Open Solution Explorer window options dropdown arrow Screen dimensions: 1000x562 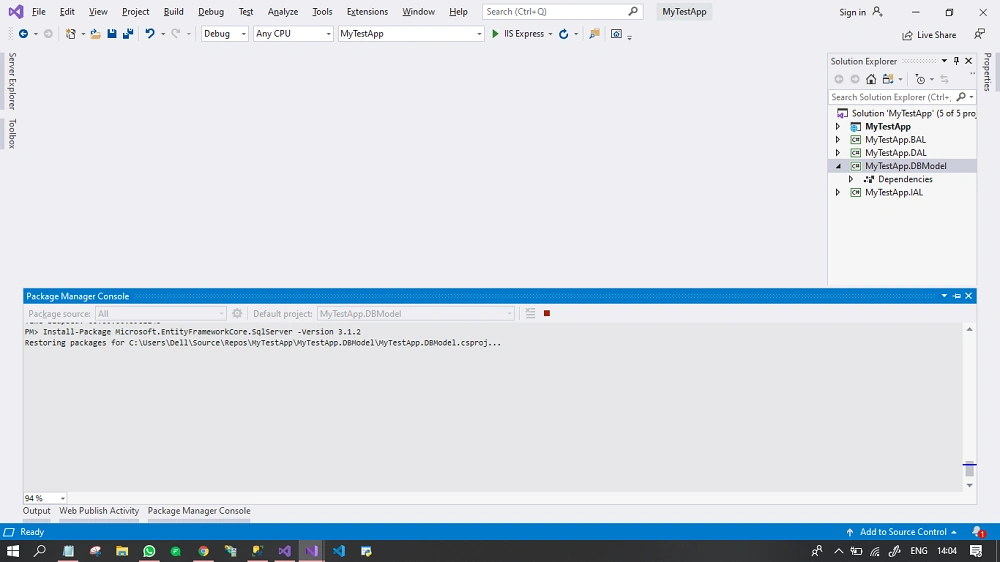945,61
